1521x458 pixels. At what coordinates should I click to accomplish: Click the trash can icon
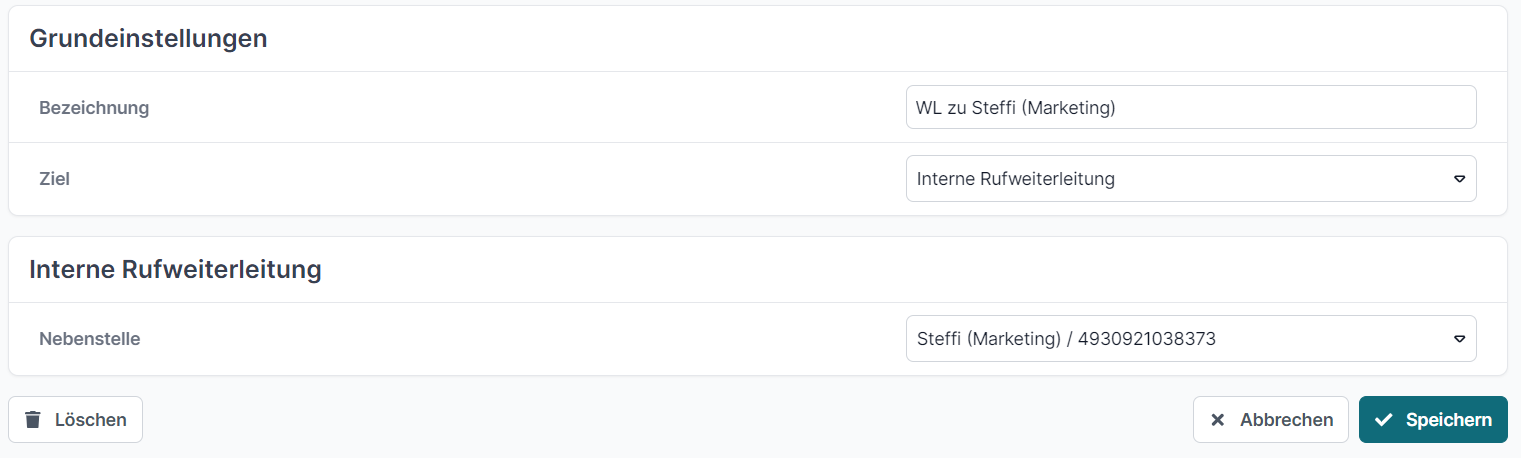pos(33,420)
